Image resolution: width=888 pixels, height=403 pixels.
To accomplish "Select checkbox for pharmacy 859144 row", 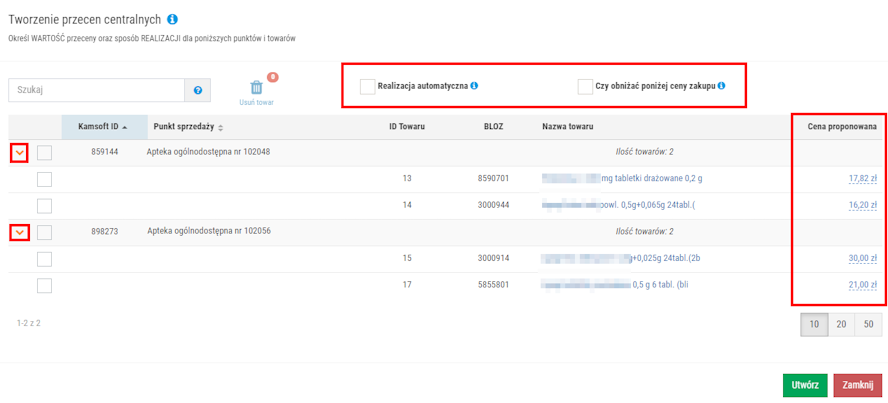I will pos(44,152).
